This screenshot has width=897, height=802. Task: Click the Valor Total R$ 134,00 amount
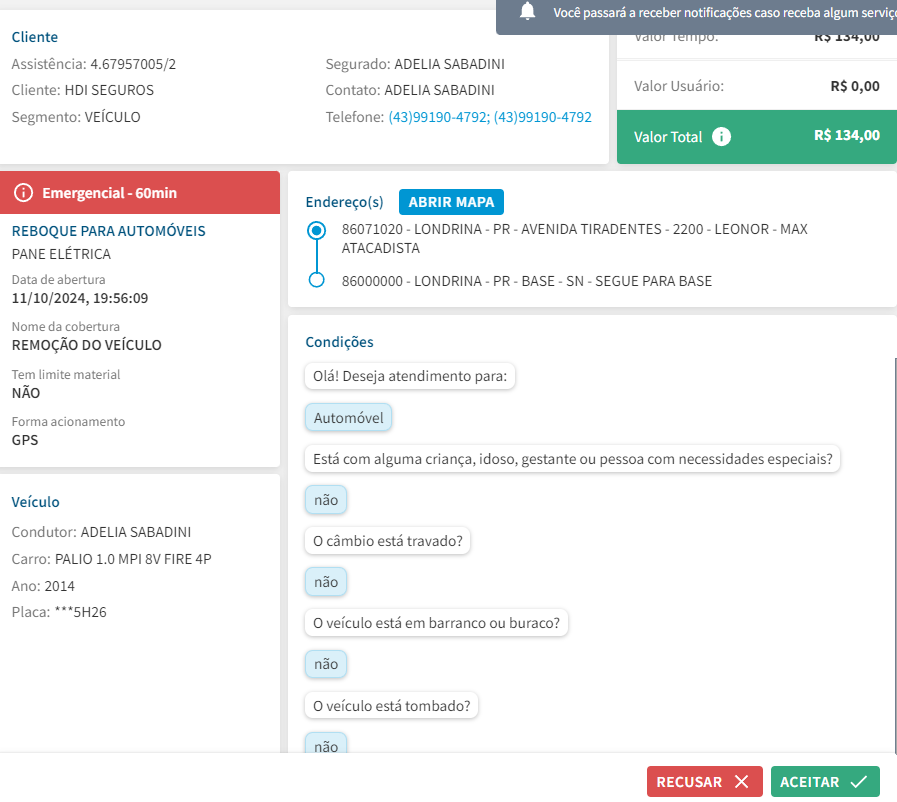tap(847, 136)
